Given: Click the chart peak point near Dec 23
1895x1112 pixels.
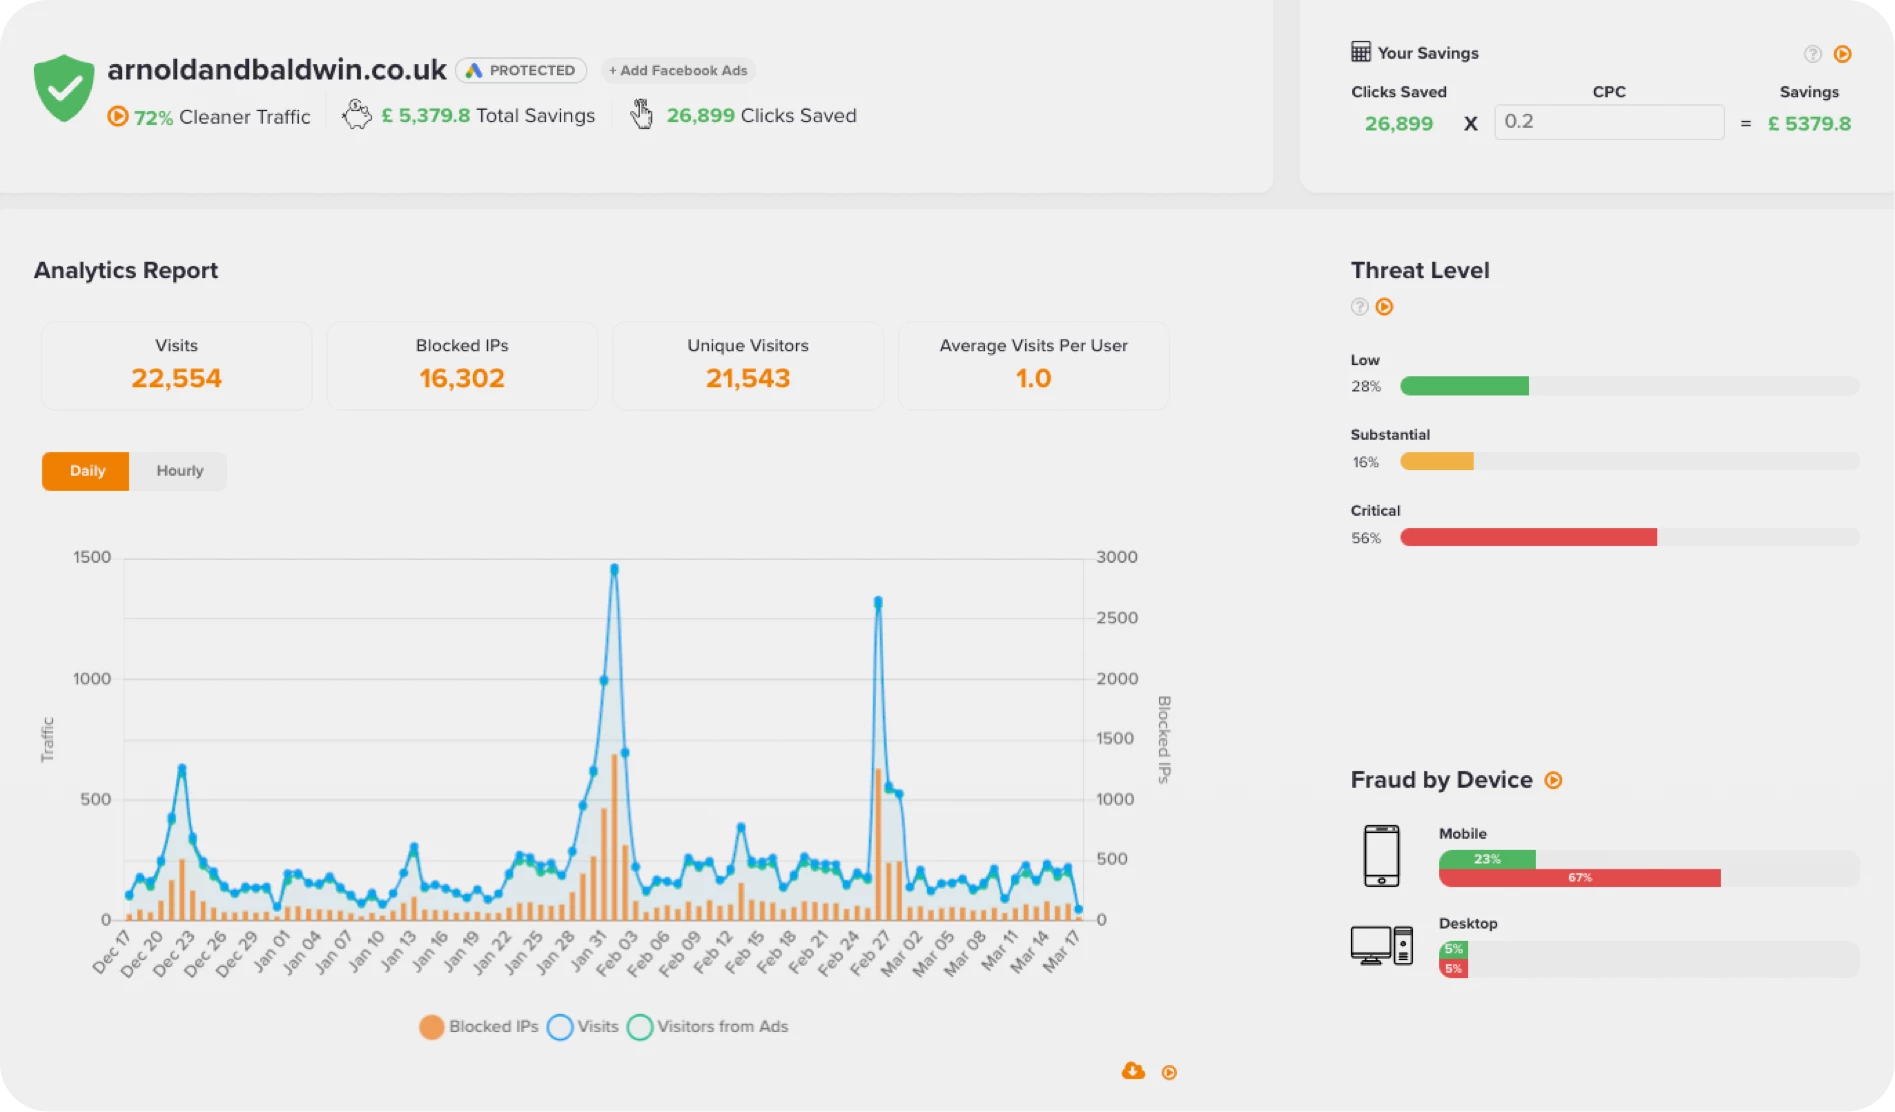Looking at the screenshot, I should coord(182,769).
